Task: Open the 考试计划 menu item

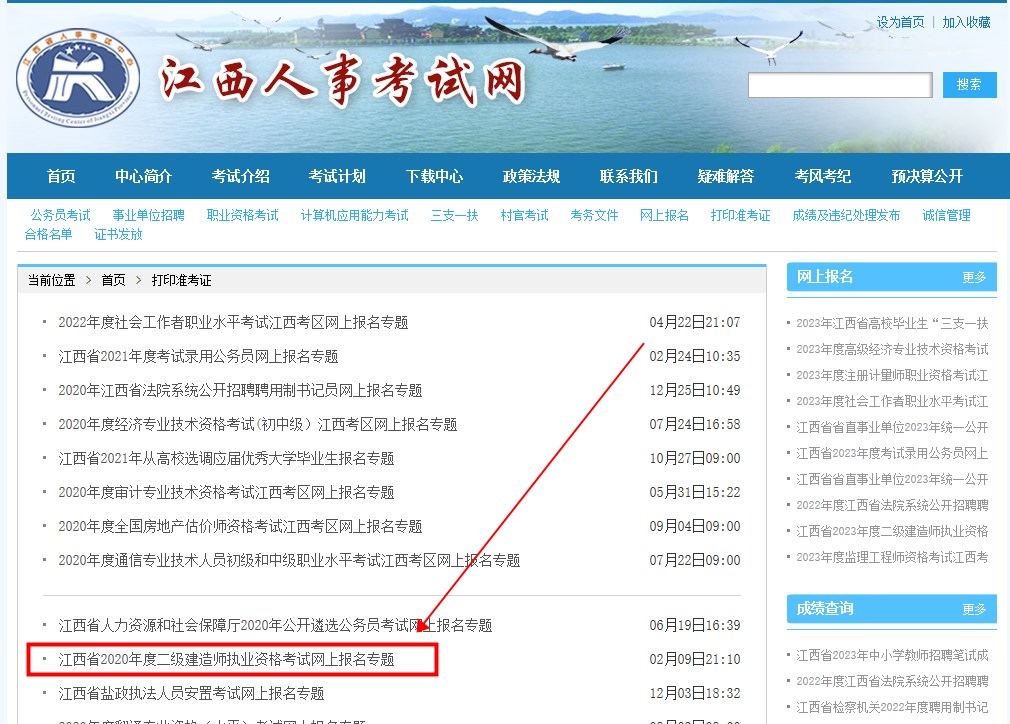Action: pyautogui.click(x=337, y=176)
